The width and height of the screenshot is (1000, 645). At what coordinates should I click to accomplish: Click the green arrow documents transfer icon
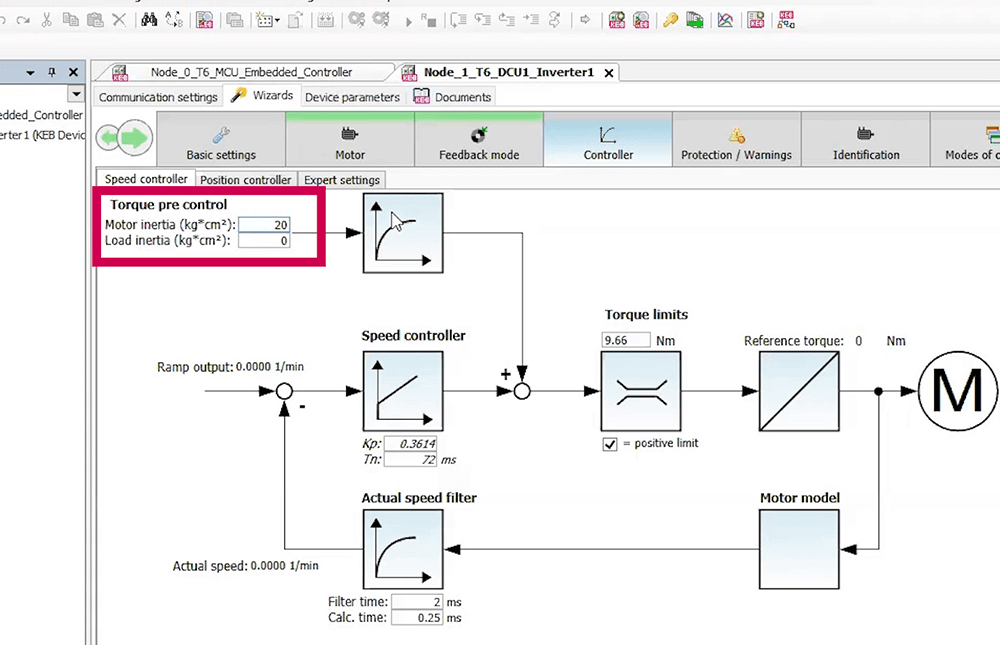pos(695,20)
